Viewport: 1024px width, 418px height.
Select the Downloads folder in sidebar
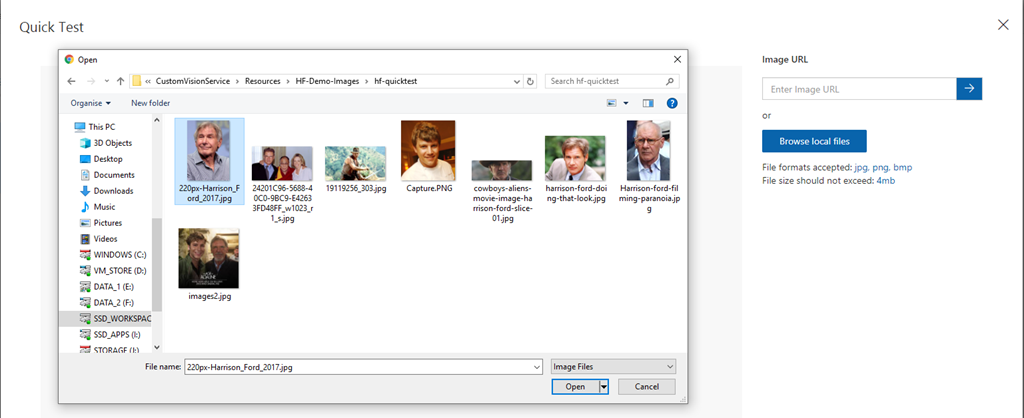[113, 191]
